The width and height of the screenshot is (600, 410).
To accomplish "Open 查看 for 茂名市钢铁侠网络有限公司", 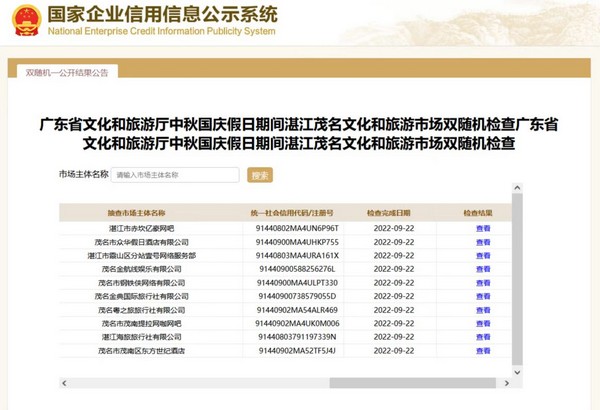I will pos(483,283).
